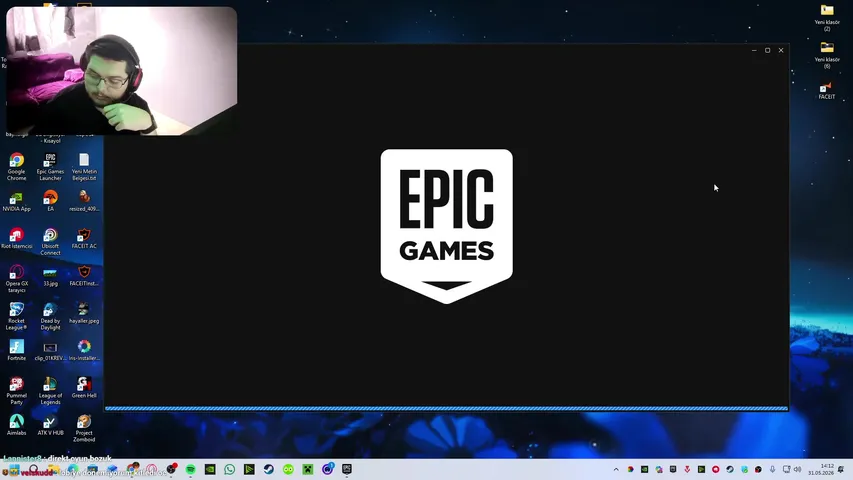This screenshot has width=853, height=480.
Task: Open the Ubisoft Connect desktop shortcut
Action: pos(50,241)
